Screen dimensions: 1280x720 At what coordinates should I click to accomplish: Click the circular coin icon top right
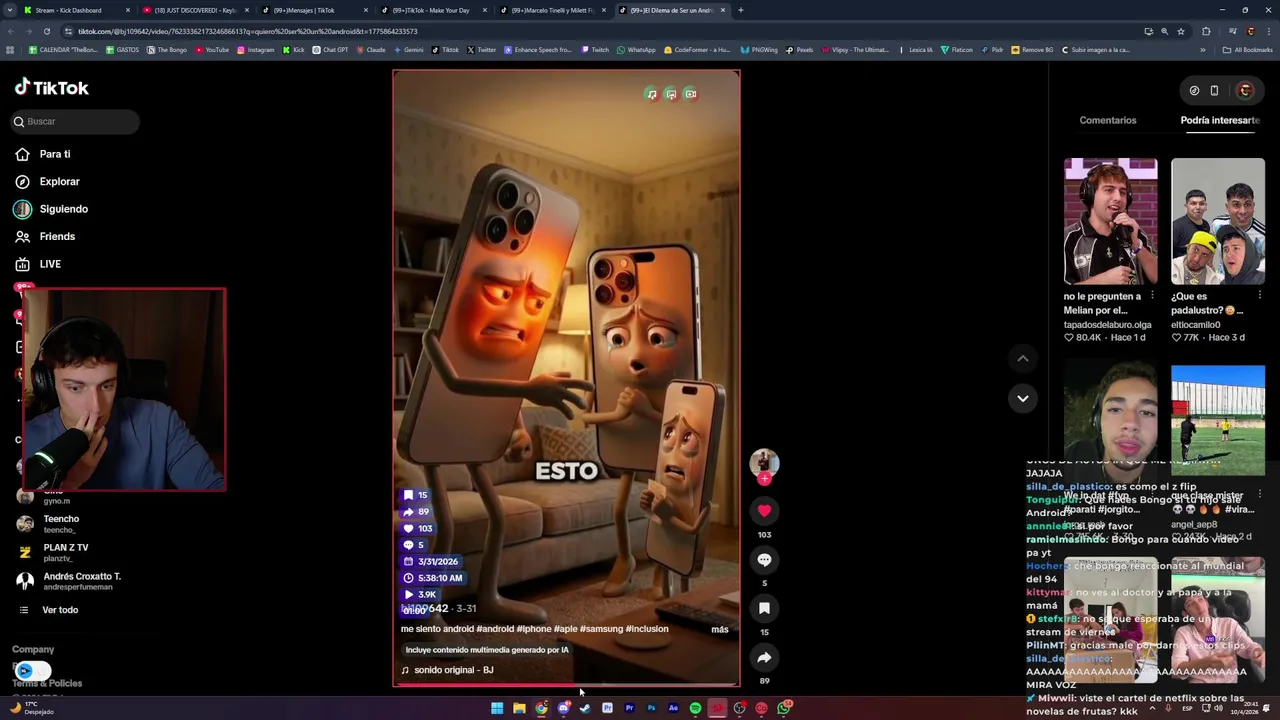pyautogui.click(x=1194, y=90)
